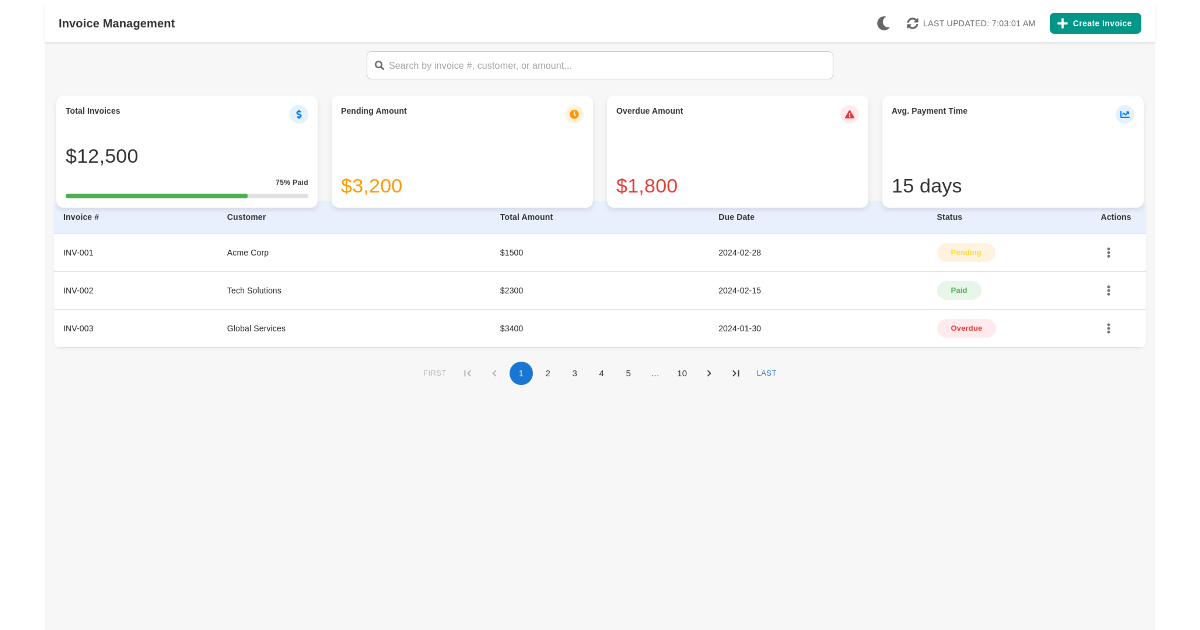Open actions menu for Tech Solutions invoice

(x=1108, y=291)
